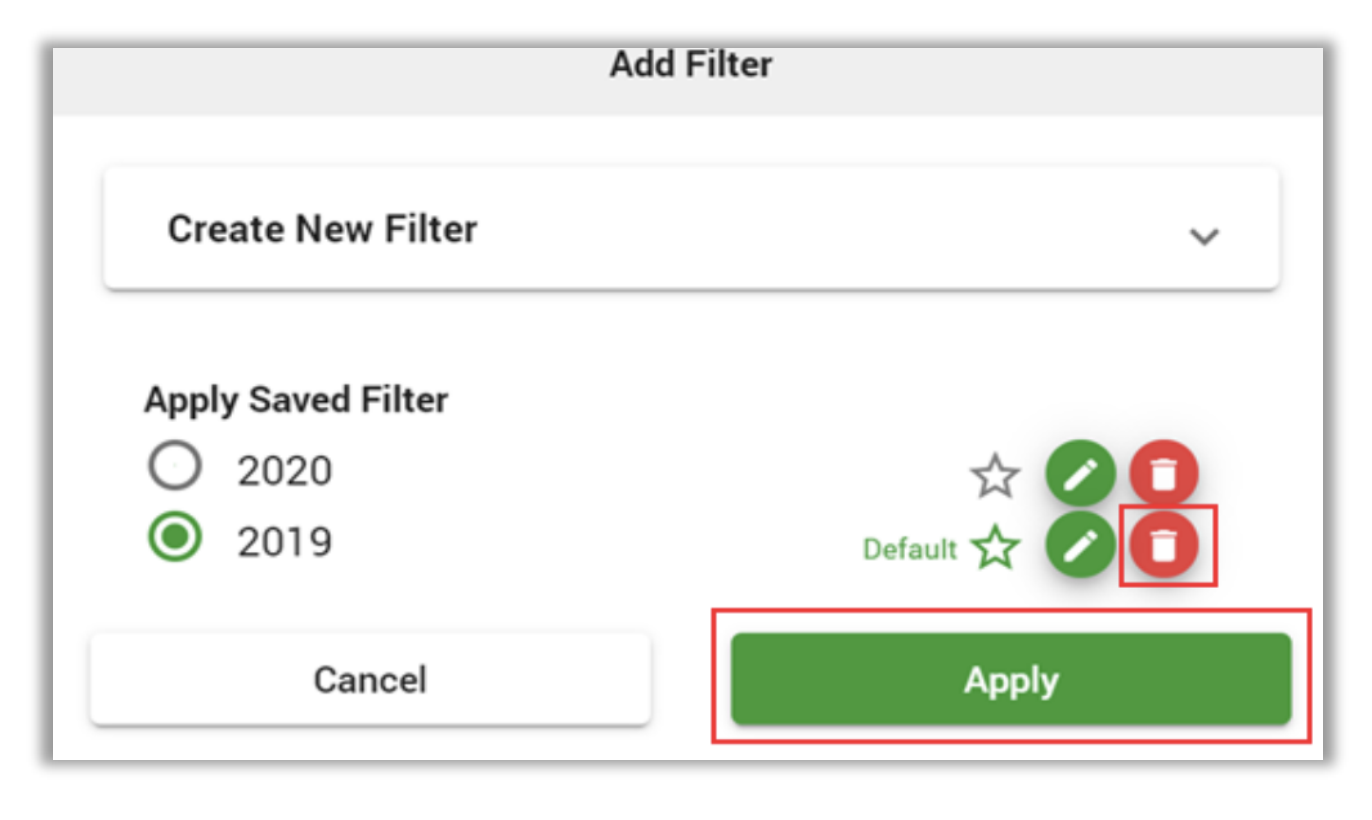Delete the 2020 saved filter
Image resolution: width=1372 pixels, height=820 pixels.
1163,474
